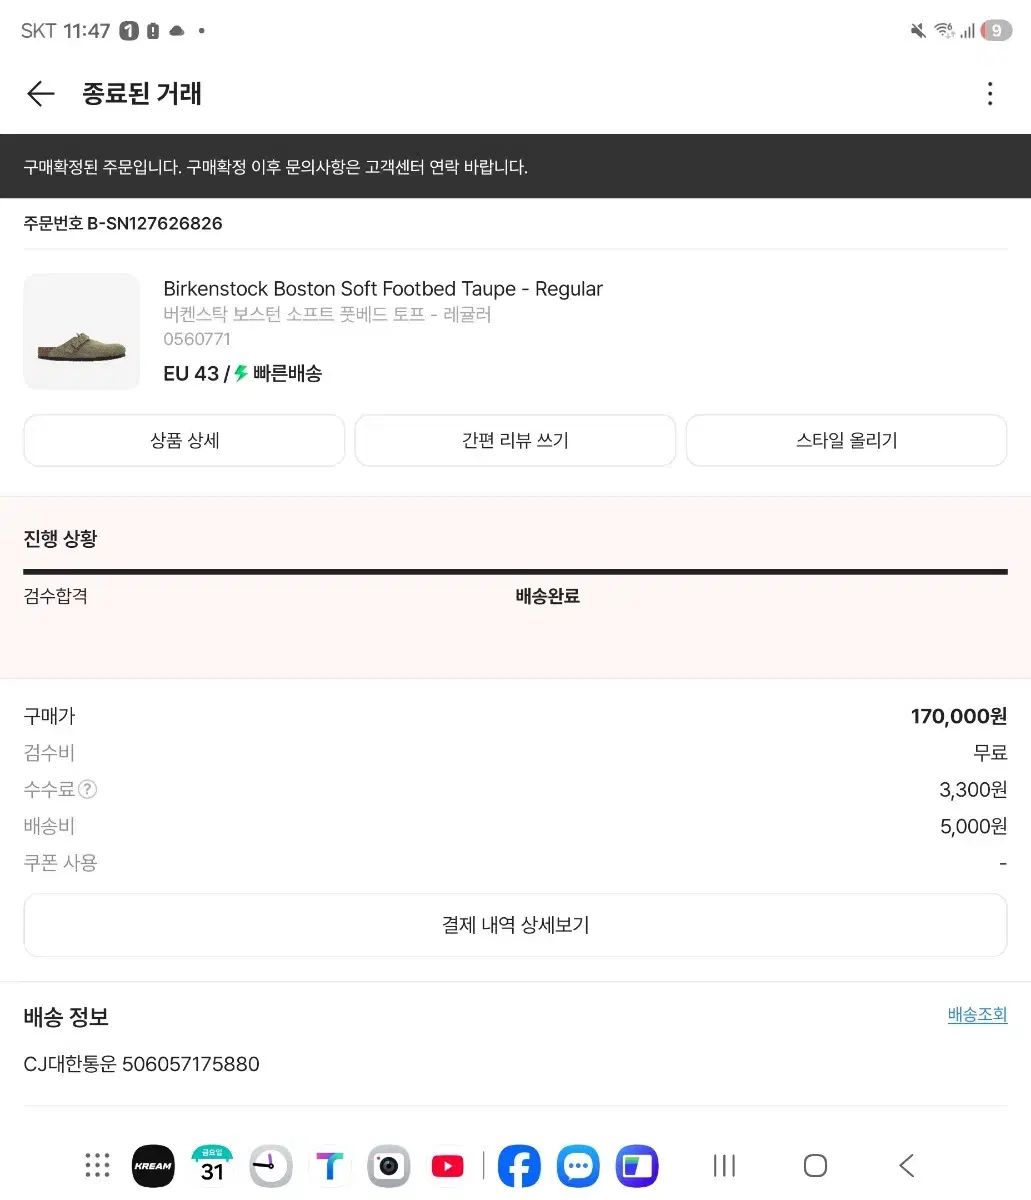This screenshot has height=1200, width=1031.
Task: Open the Facebook app in dock
Action: (519, 1166)
